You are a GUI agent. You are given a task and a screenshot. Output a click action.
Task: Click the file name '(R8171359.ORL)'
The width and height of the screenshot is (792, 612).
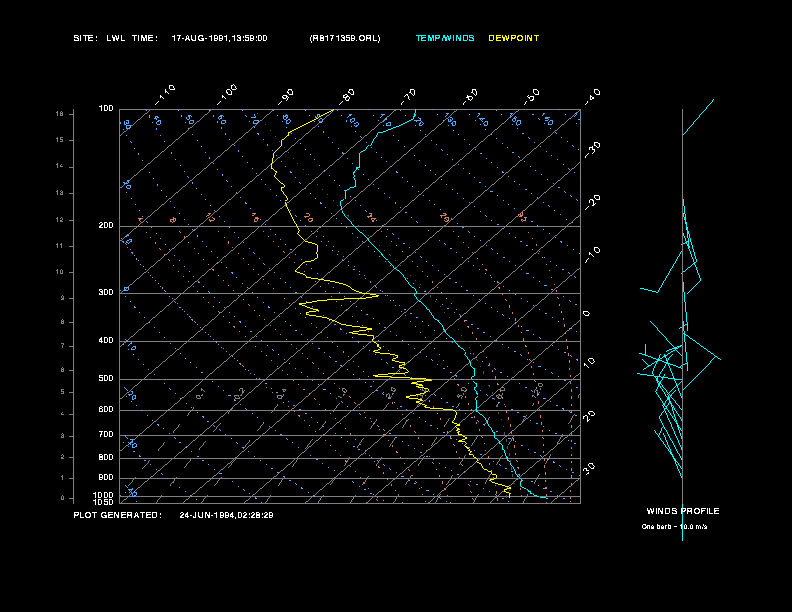pos(345,38)
